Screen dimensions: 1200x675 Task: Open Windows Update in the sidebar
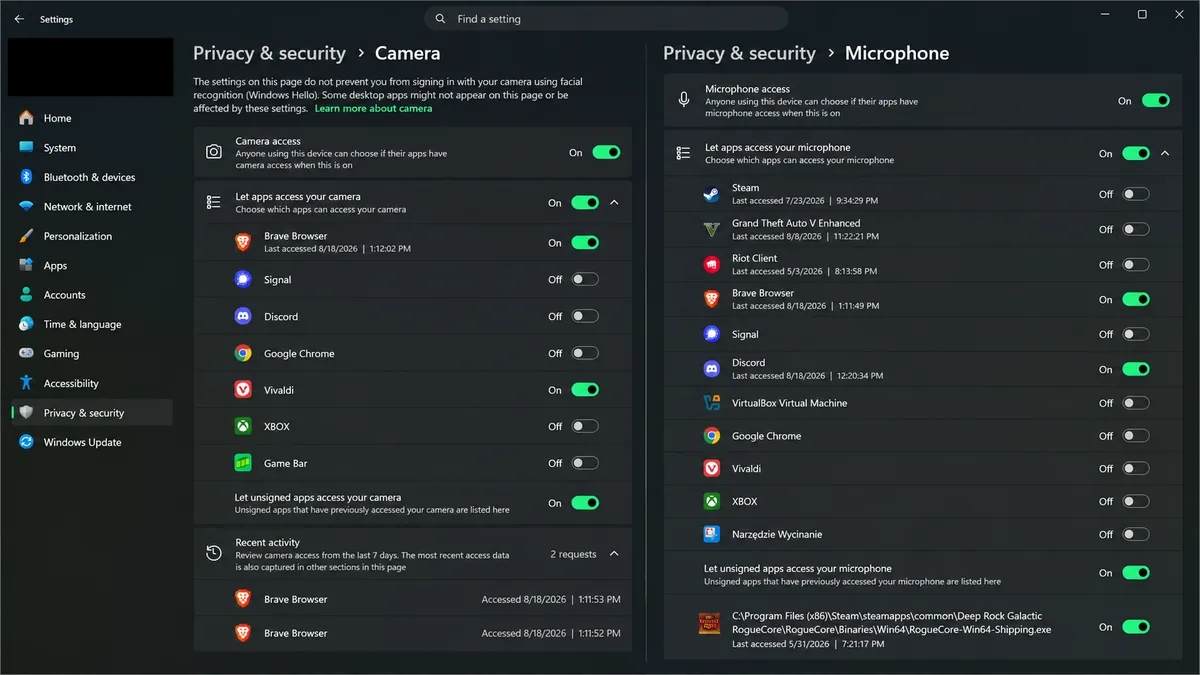[91, 442]
